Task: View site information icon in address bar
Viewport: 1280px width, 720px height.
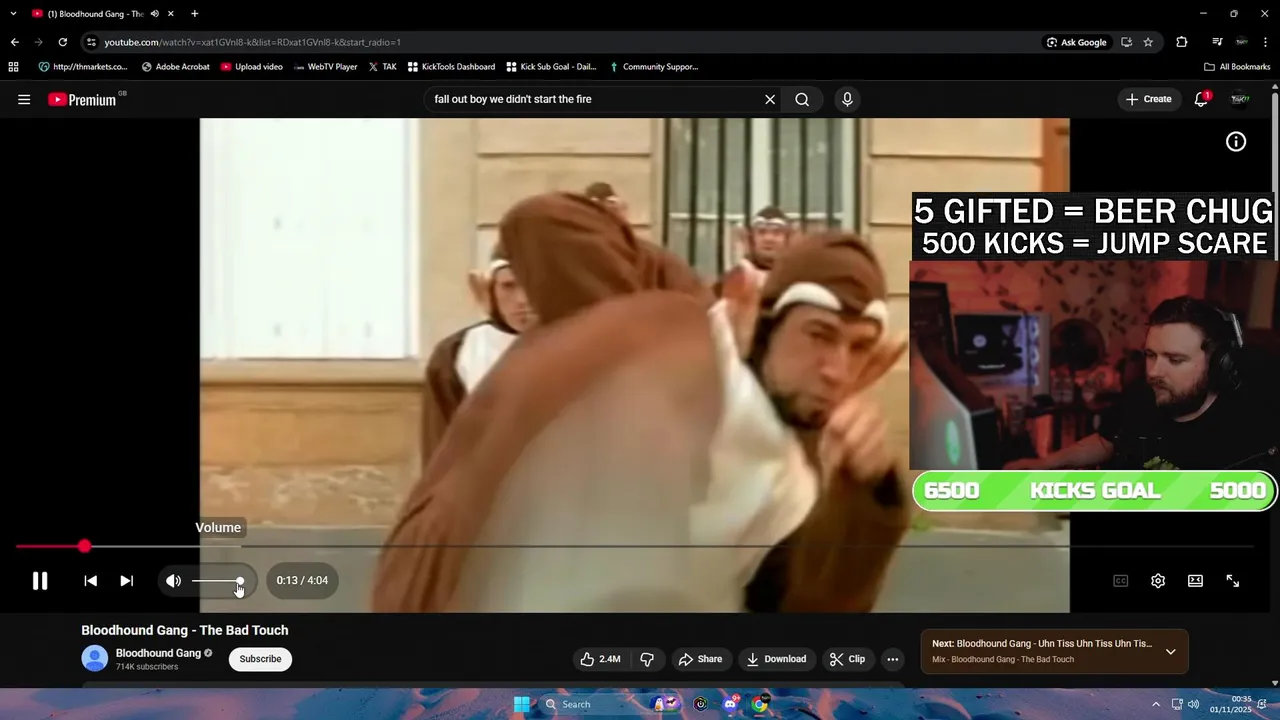Action: (x=91, y=42)
